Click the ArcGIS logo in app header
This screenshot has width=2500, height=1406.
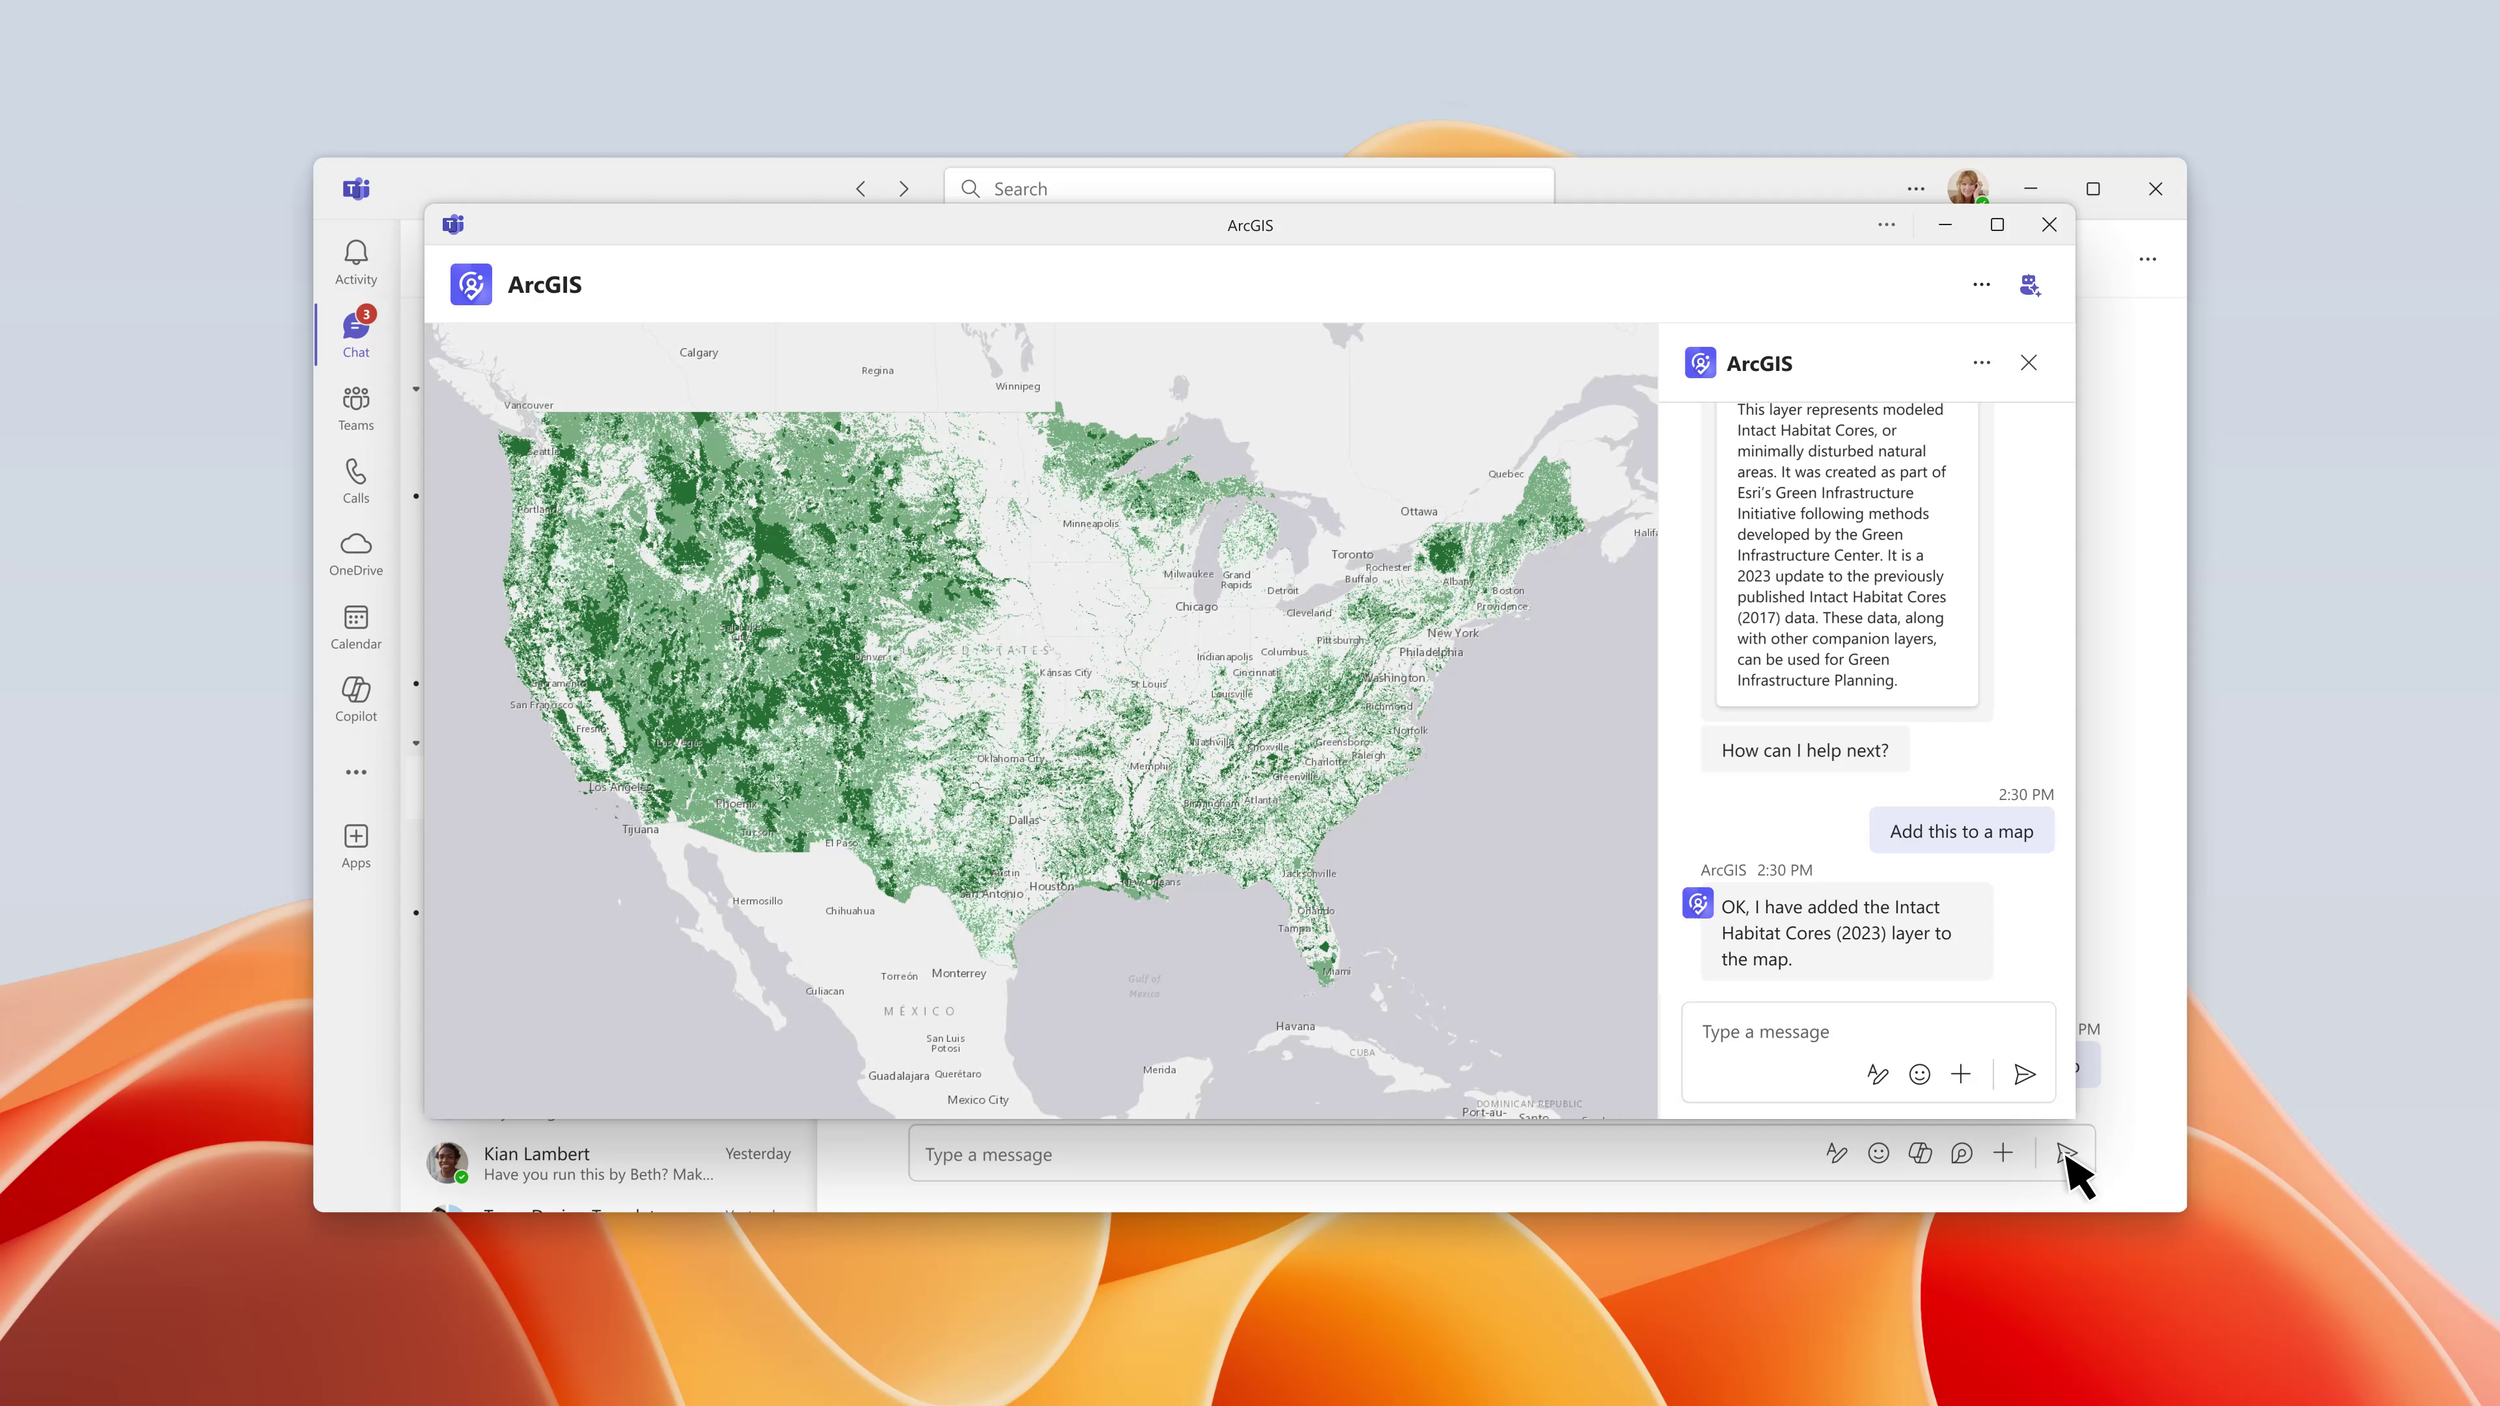coord(471,284)
